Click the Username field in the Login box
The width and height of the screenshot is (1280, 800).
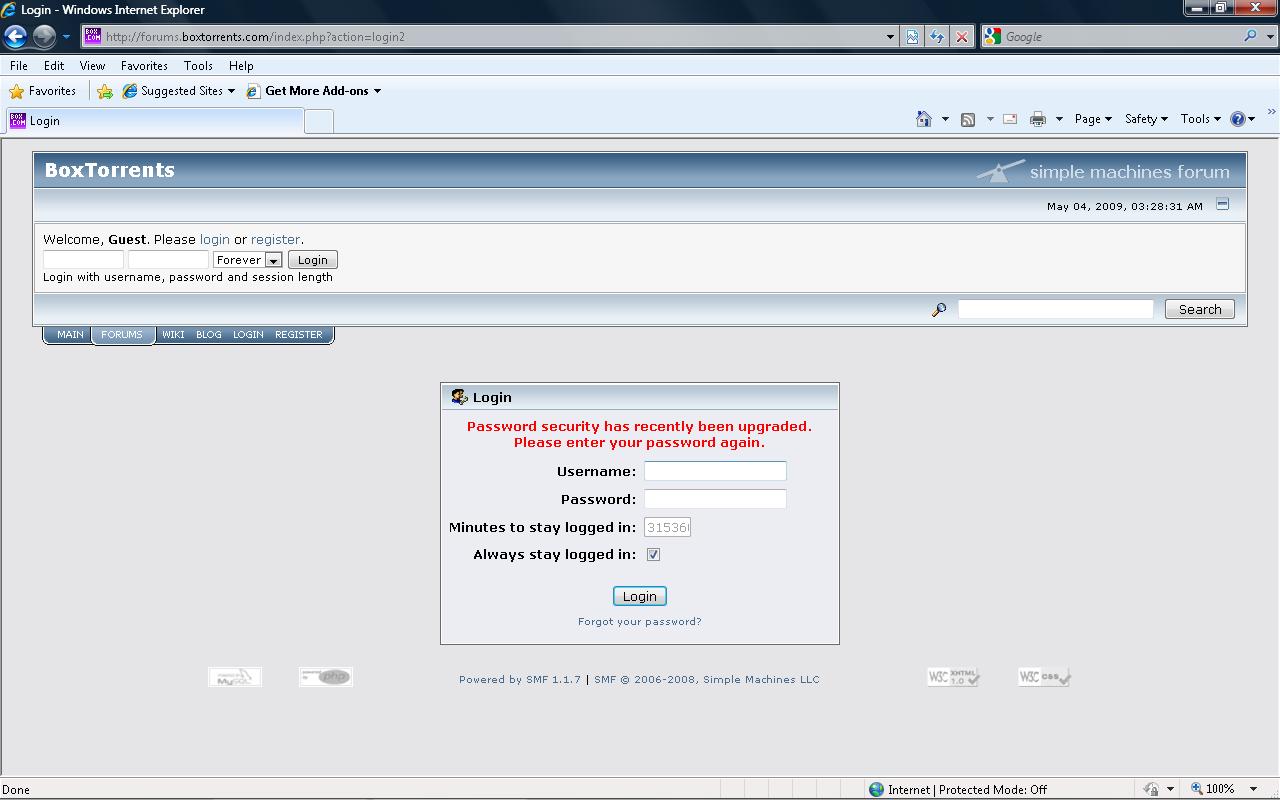tap(715, 471)
